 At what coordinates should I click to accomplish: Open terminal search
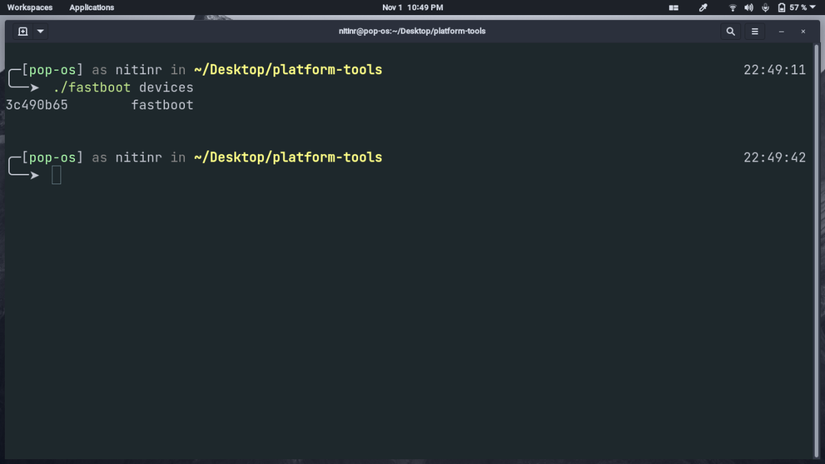(x=730, y=31)
